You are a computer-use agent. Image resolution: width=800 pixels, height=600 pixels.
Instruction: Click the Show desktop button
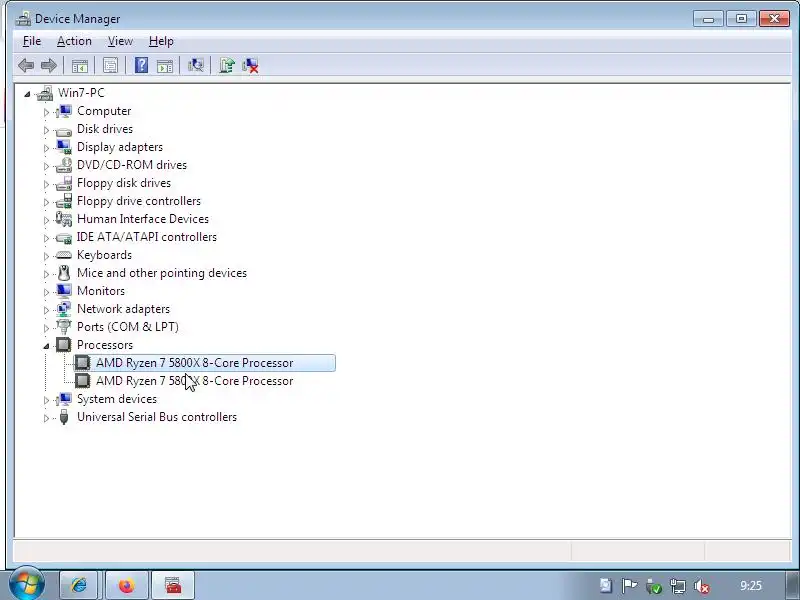coord(792,585)
